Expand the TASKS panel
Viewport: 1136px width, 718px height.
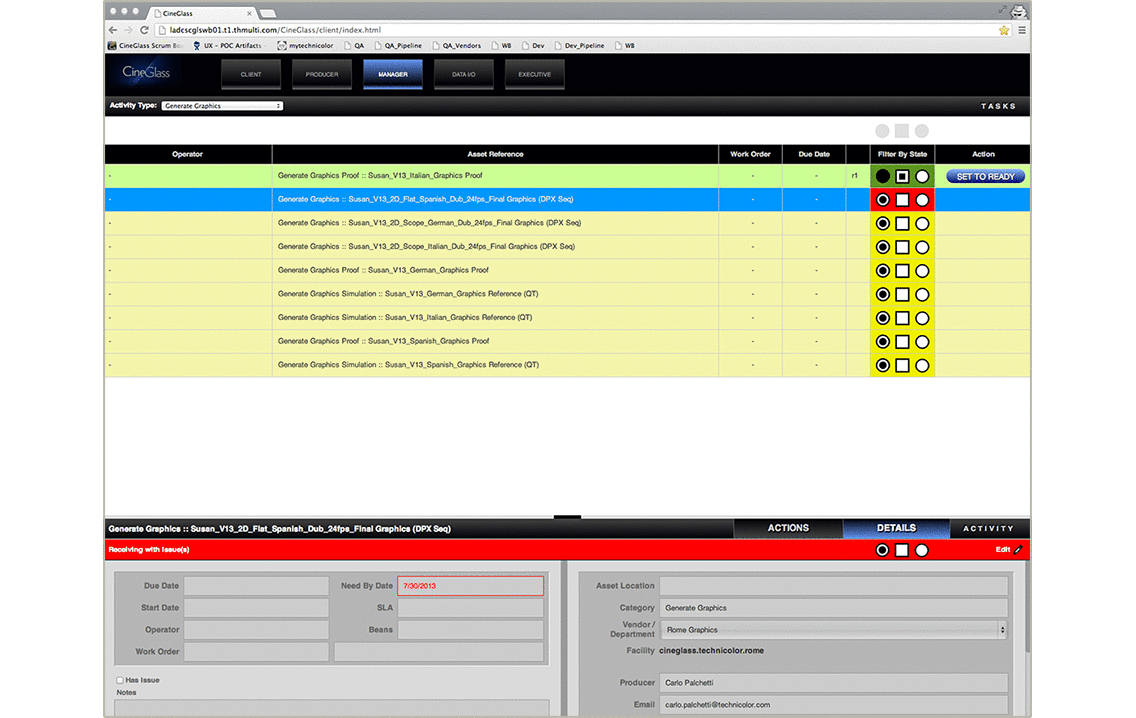tap(997, 106)
